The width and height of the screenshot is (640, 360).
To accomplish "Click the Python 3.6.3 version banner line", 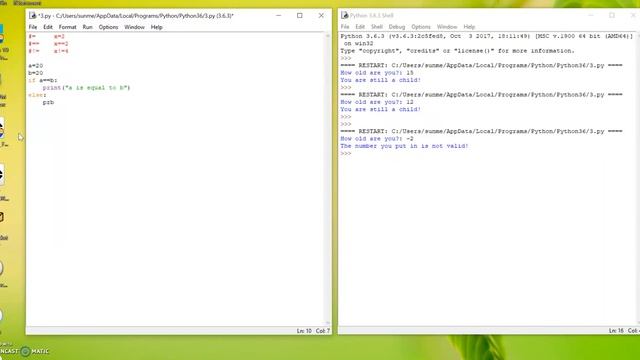I will [487, 36].
